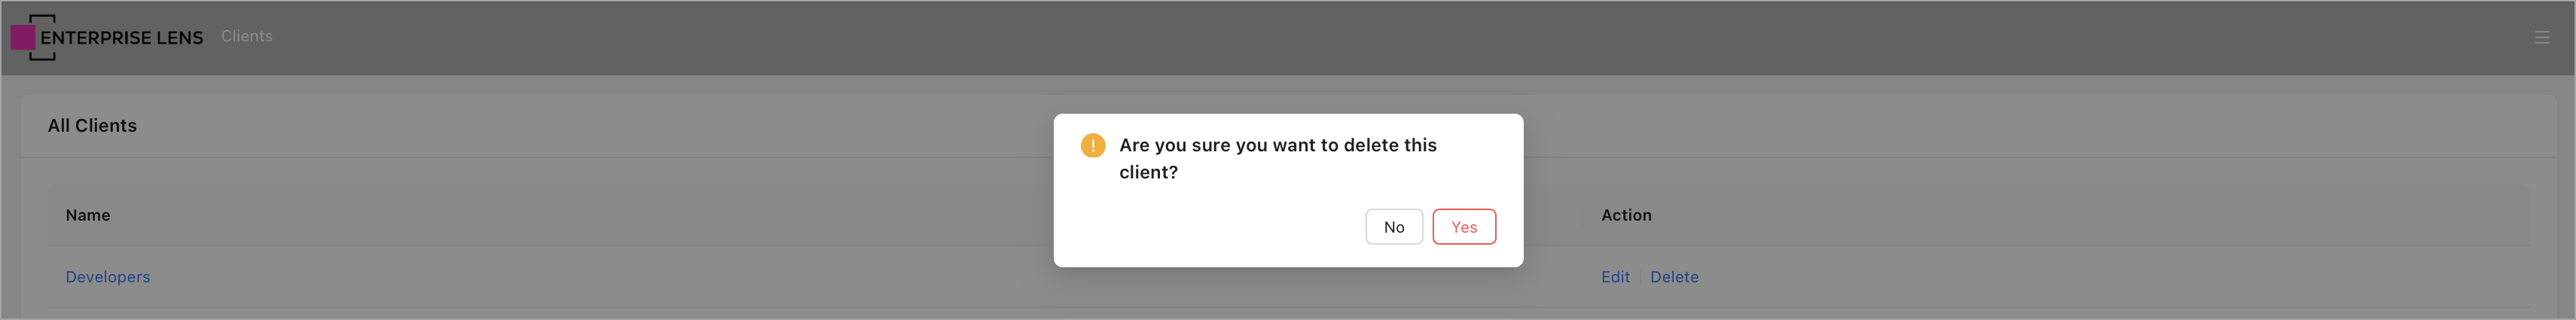Open the hamburger menu icon
The width and height of the screenshot is (2576, 320).
[2541, 38]
